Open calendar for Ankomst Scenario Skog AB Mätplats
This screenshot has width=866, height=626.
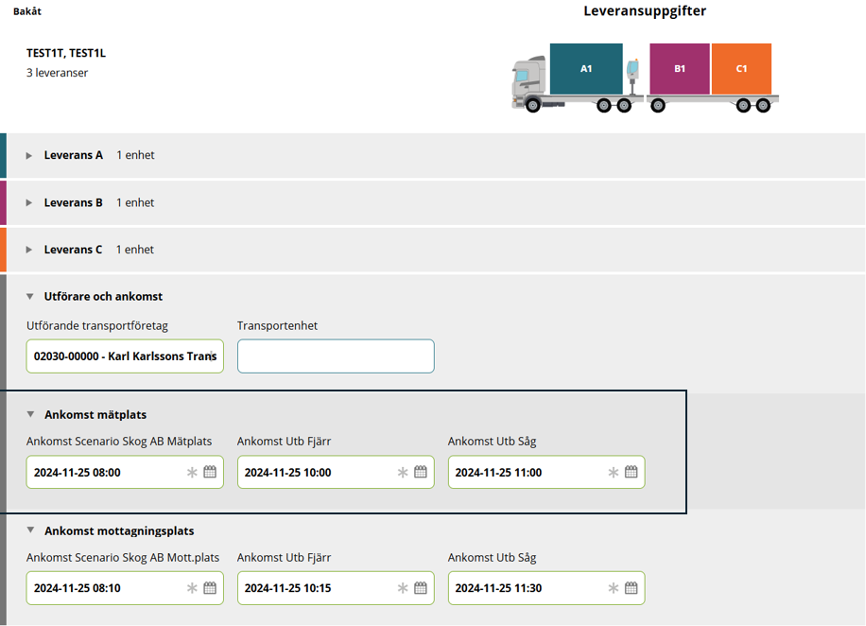210,472
